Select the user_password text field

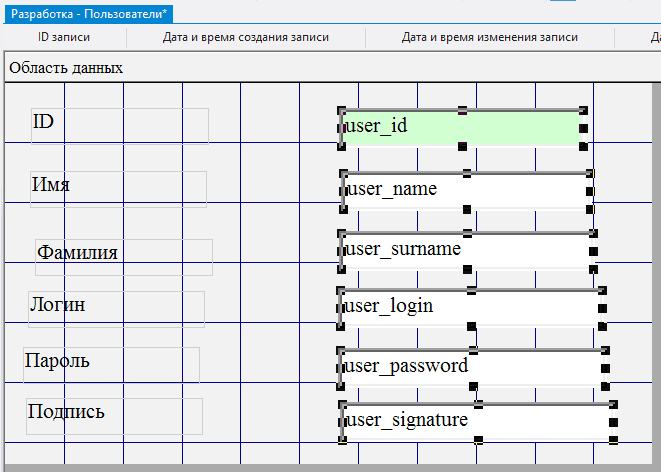[472, 366]
